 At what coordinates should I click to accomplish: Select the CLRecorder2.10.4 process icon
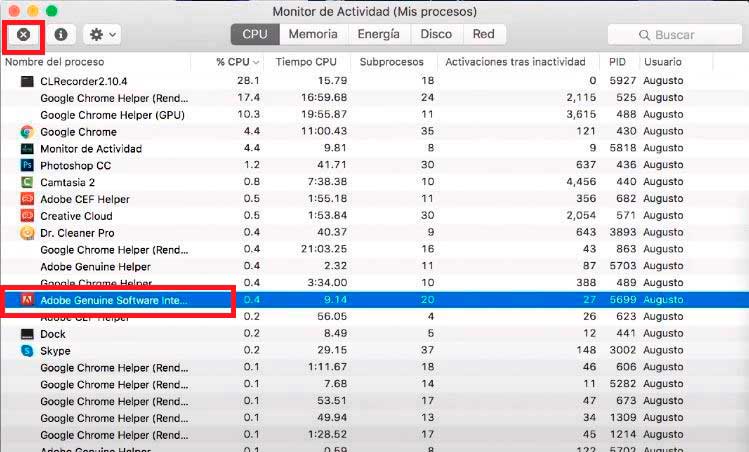tap(27, 81)
